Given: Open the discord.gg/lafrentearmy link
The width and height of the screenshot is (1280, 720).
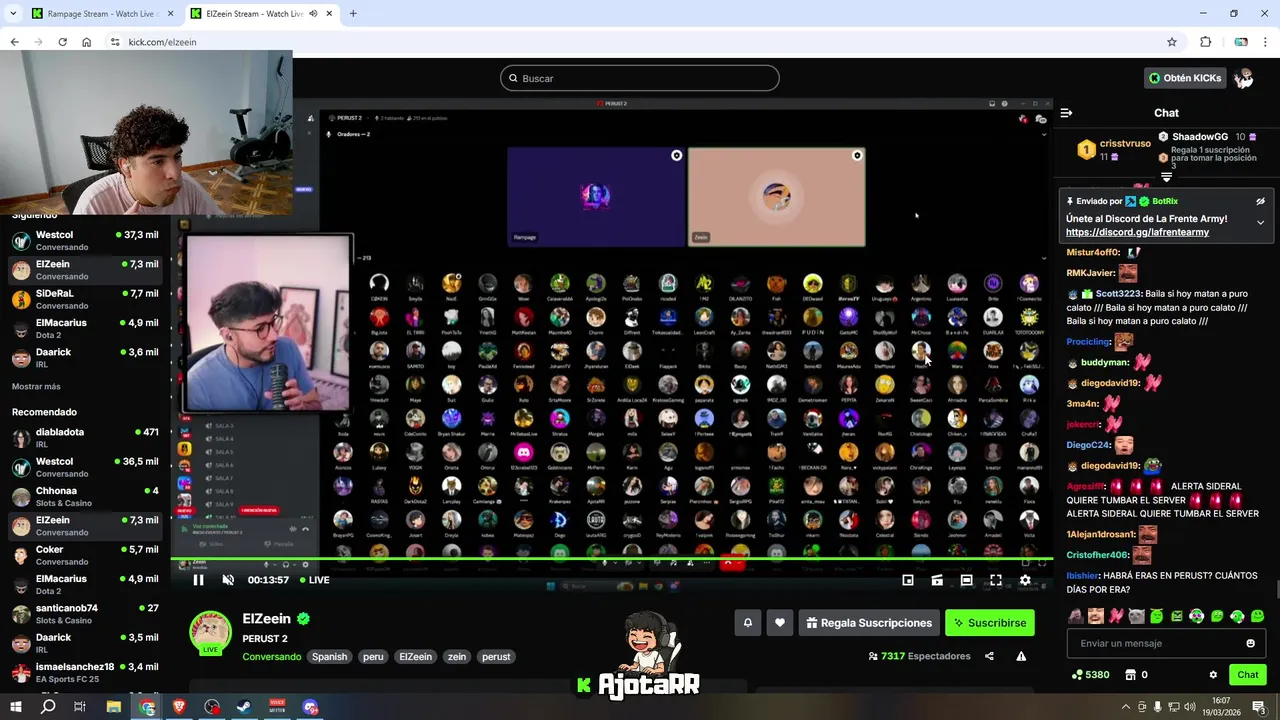Looking at the screenshot, I should [1137, 232].
